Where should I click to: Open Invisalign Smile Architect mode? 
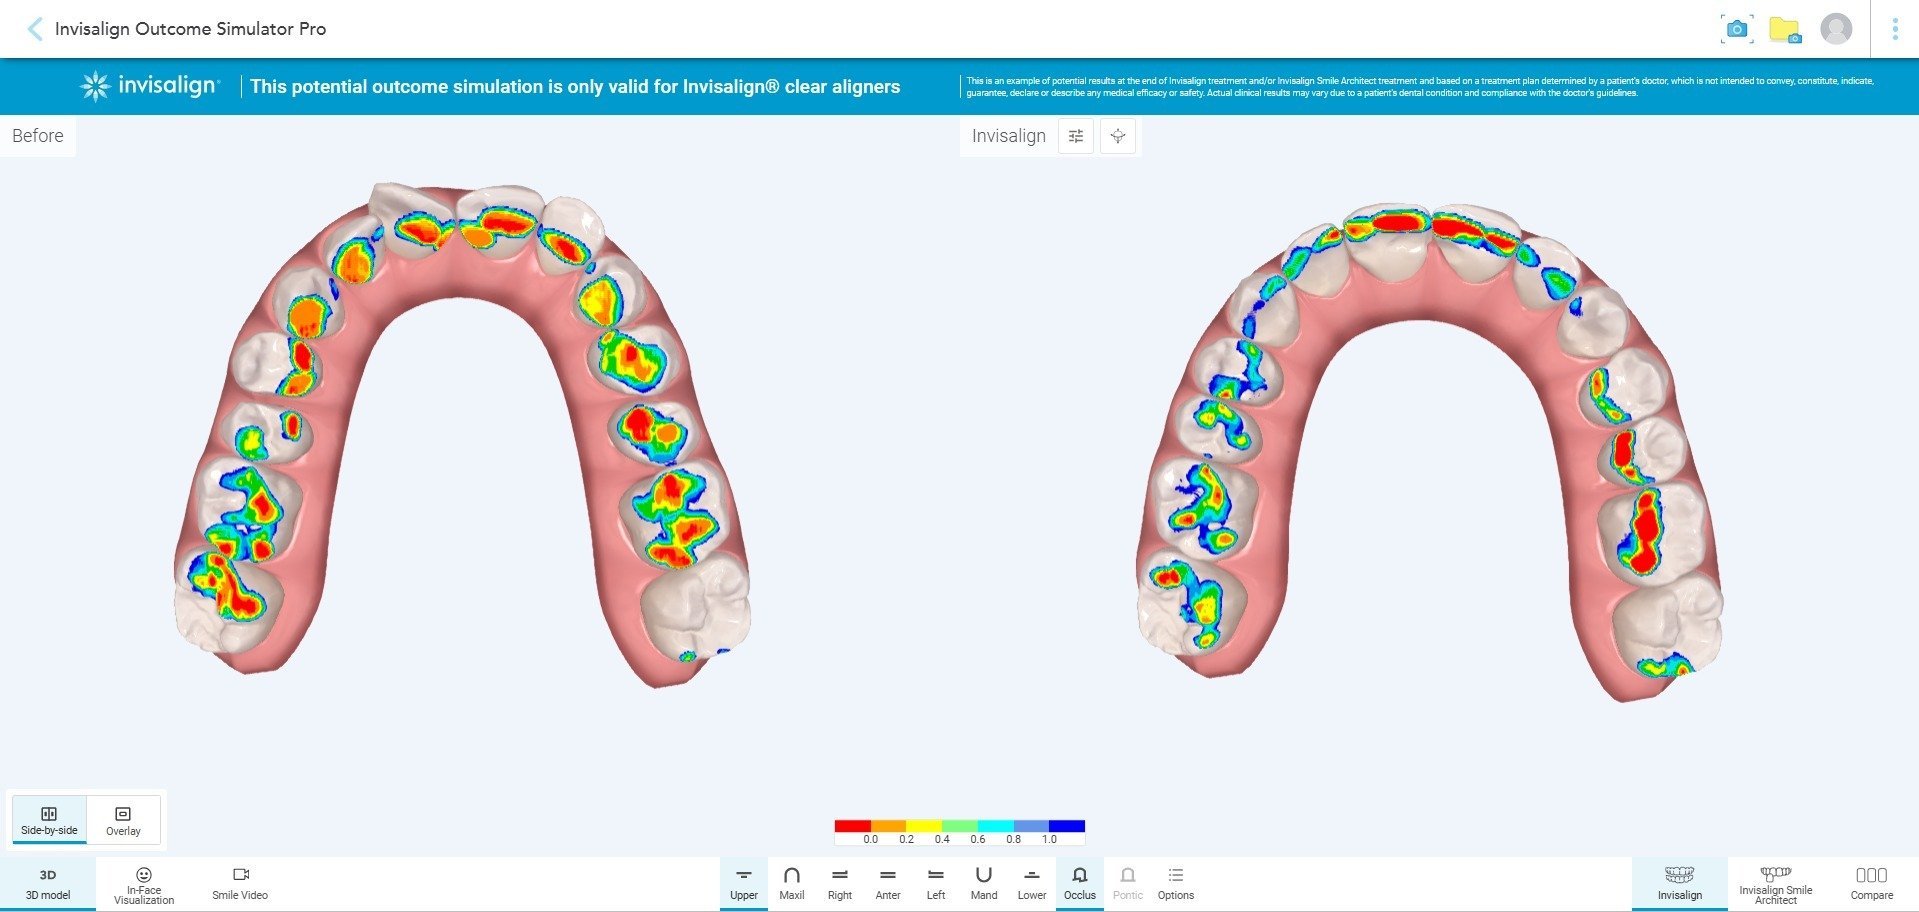click(1776, 885)
